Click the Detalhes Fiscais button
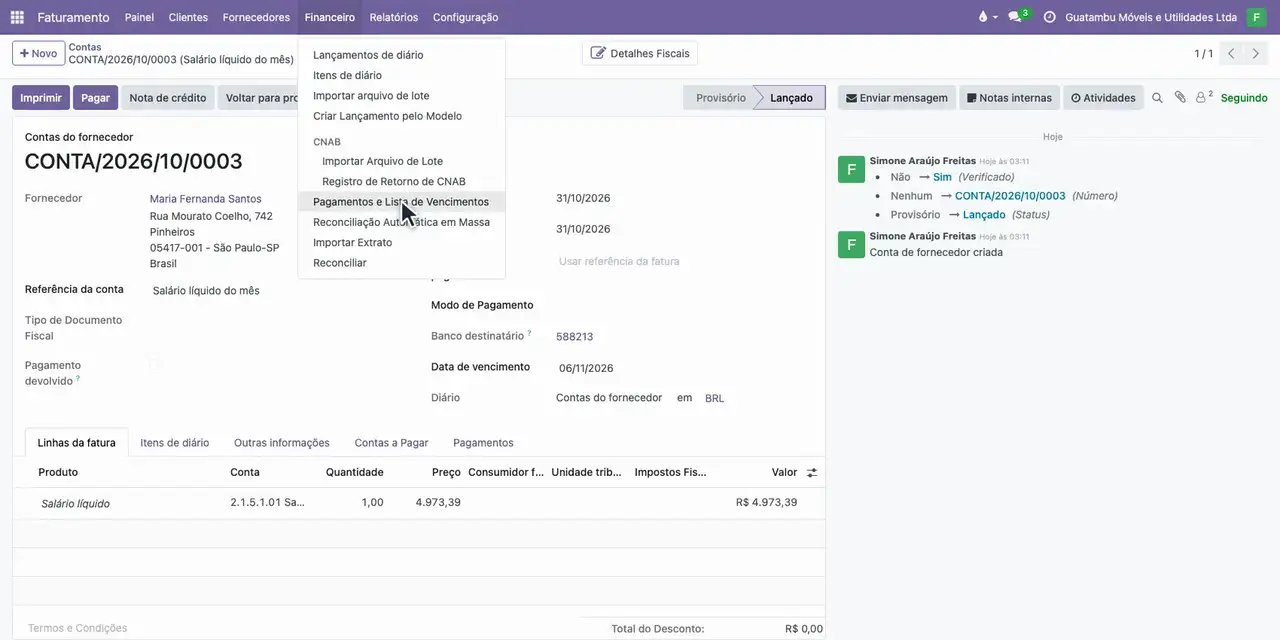This screenshot has width=1280, height=640. (640, 53)
